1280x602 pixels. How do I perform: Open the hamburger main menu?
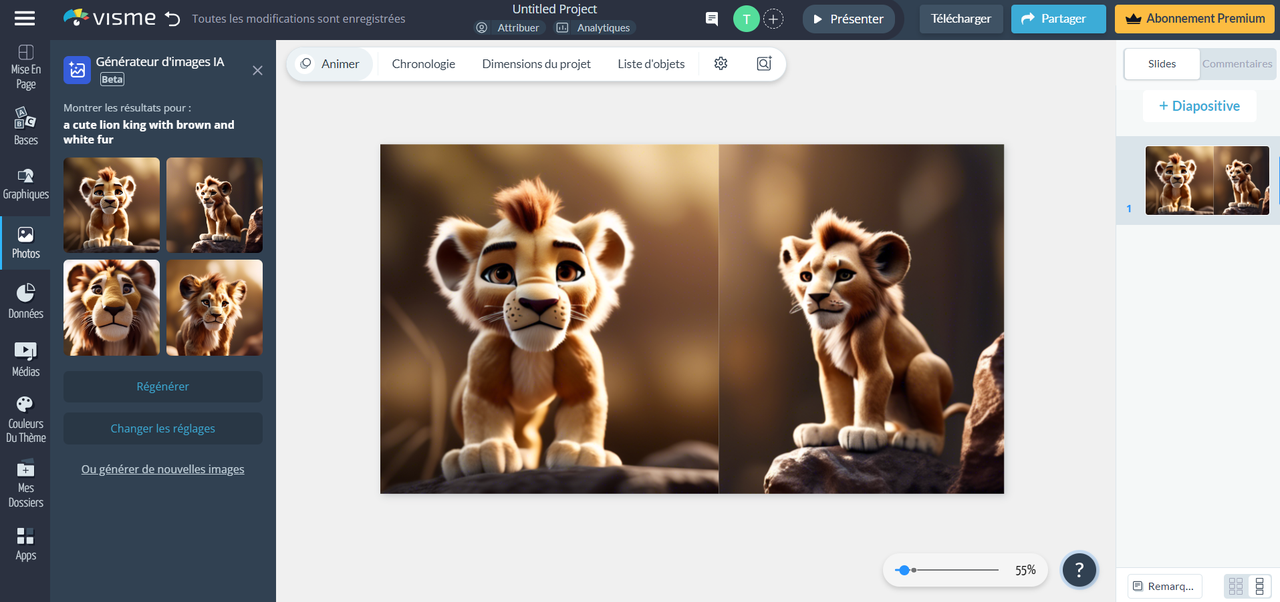coord(25,19)
